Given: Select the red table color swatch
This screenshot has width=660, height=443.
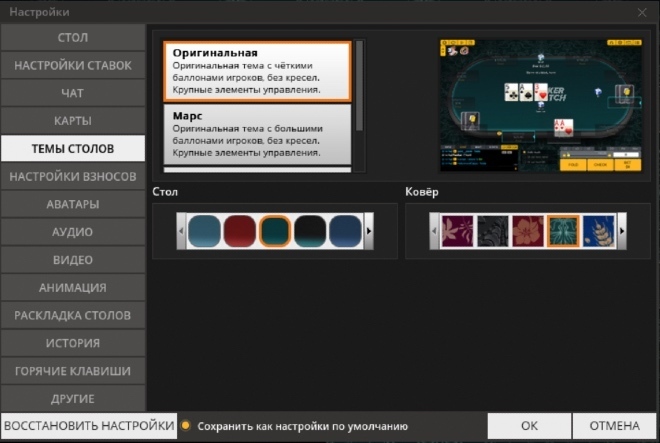Looking at the screenshot, I should click(x=240, y=232).
